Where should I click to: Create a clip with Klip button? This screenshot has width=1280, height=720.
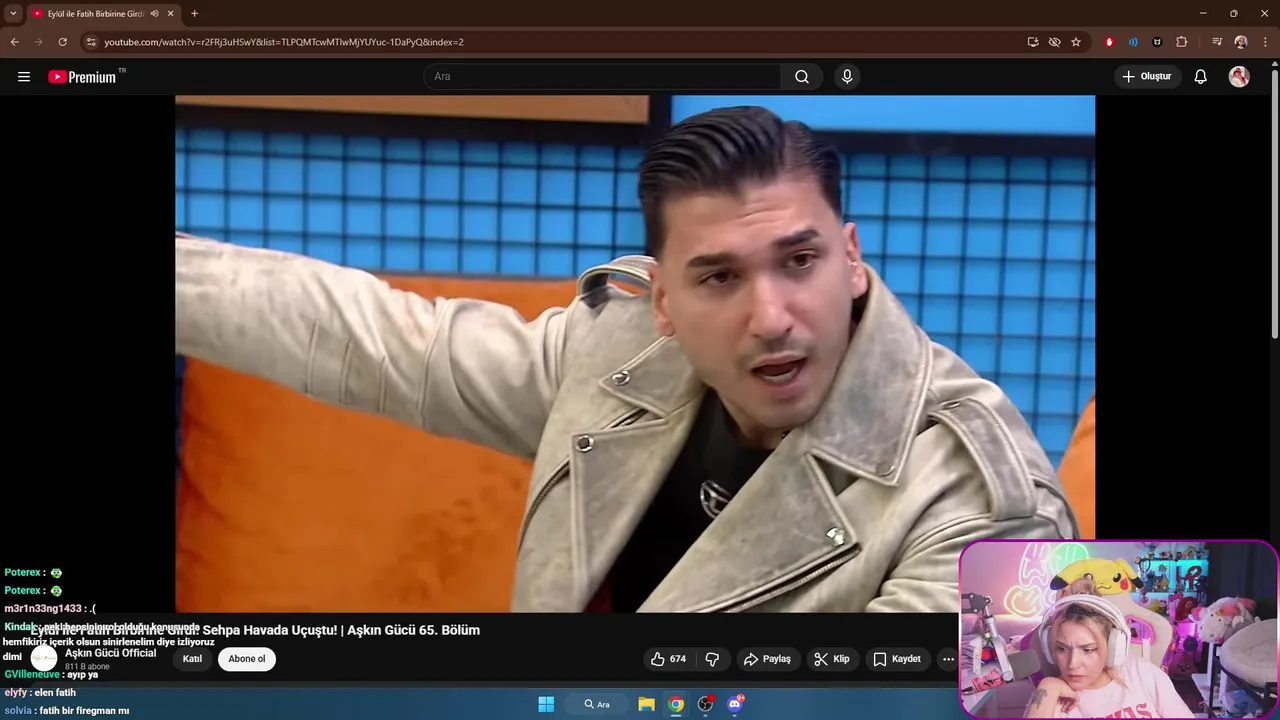(832, 659)
